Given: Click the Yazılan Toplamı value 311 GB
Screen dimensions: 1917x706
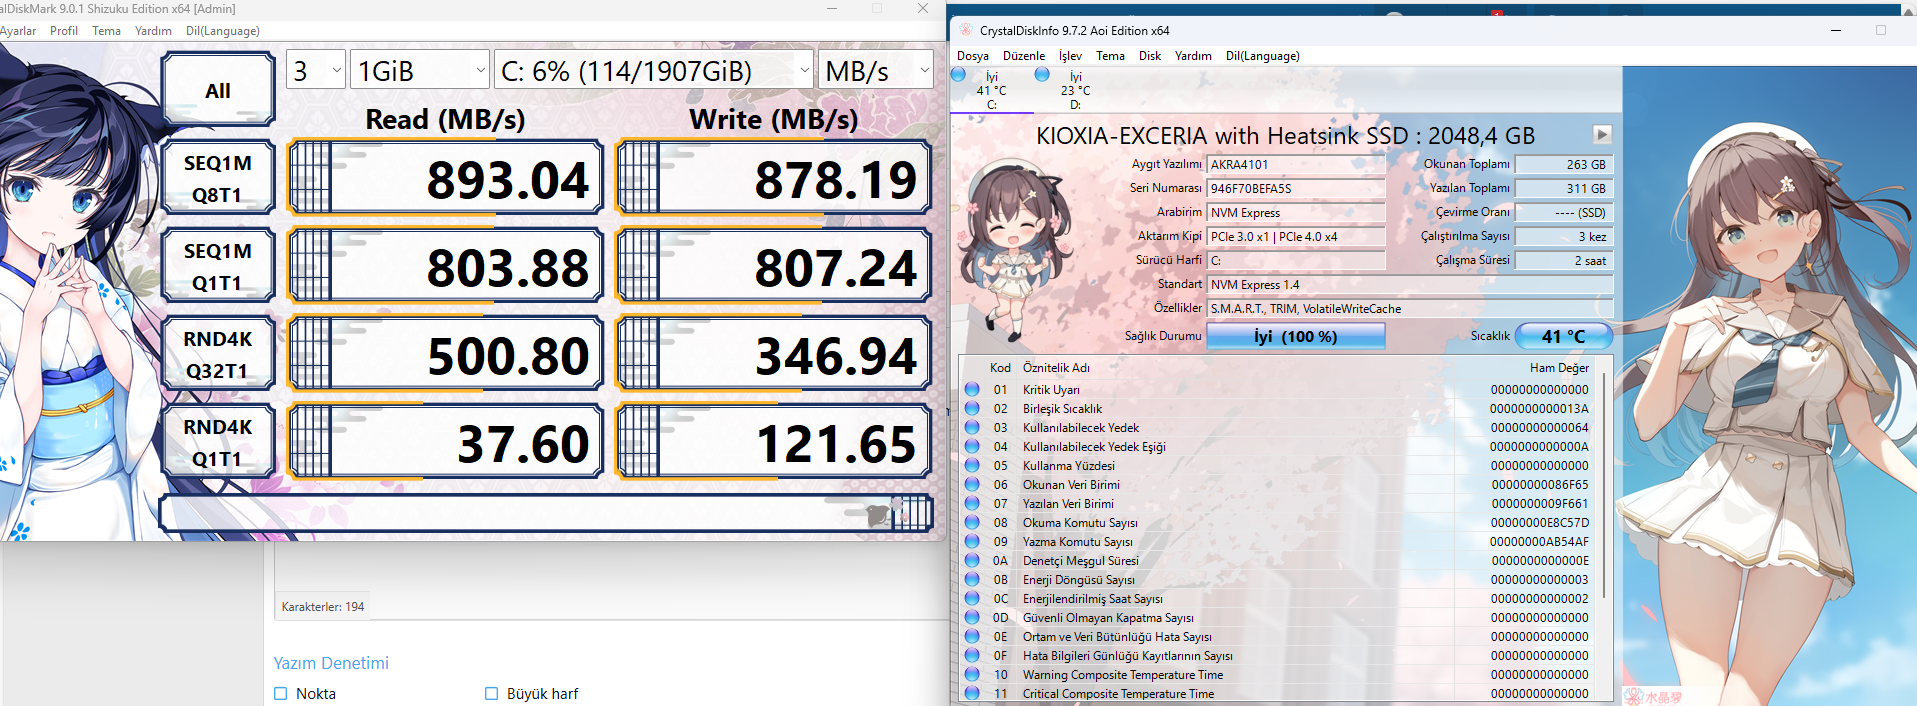Looking at the screenshot, I should point(1563,188).
